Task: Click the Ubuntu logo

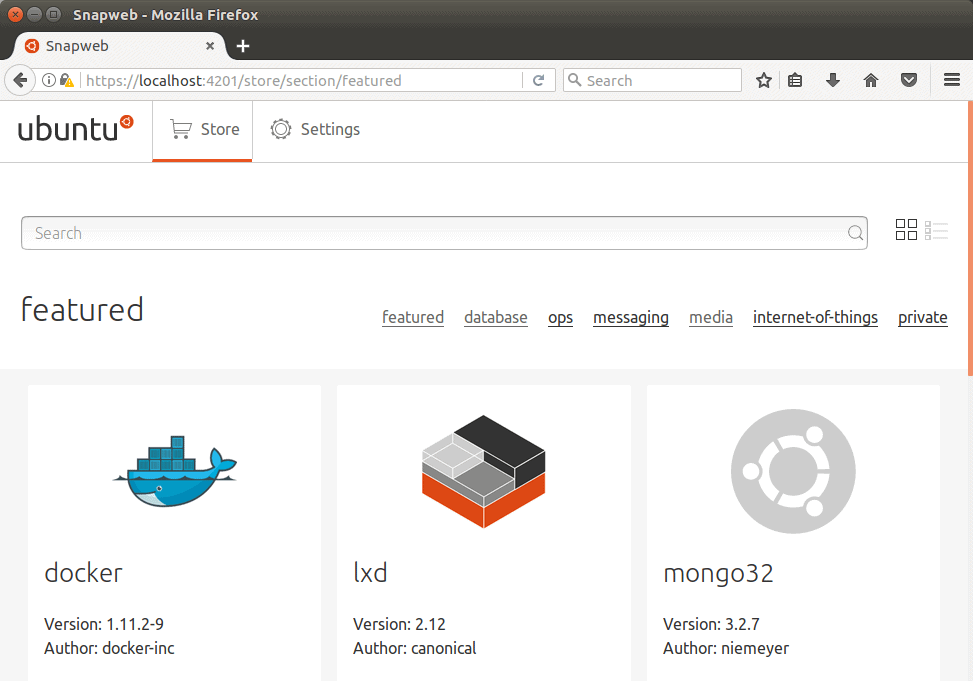Action: coord(76,129)
